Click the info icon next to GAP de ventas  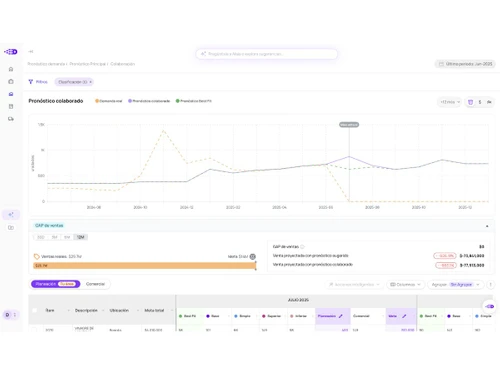click(302, 247)
